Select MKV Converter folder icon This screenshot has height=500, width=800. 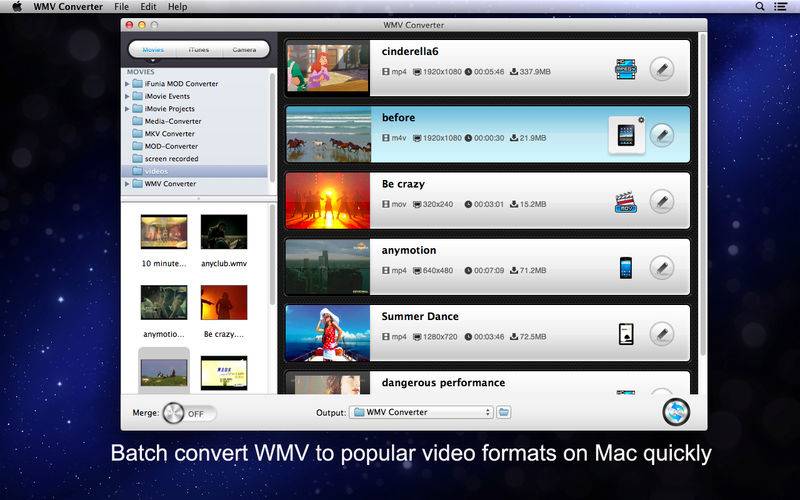coord(137,133)
